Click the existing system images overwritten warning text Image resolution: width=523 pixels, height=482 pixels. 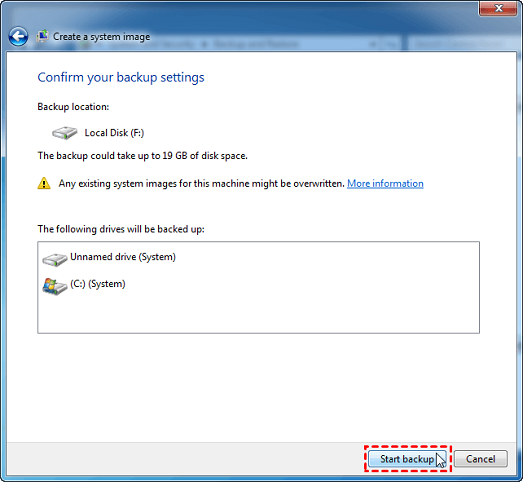tap(201, 183)
